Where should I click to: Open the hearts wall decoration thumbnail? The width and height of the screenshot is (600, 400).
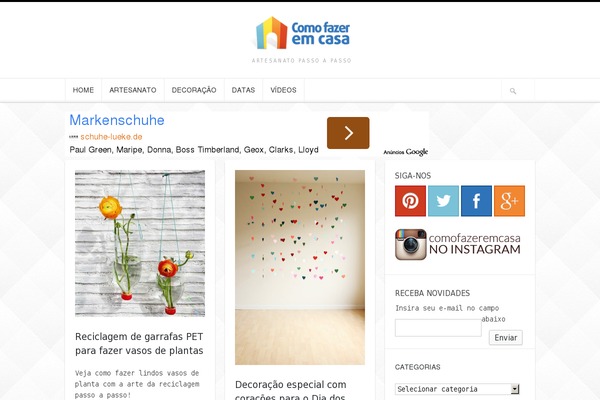300,267
